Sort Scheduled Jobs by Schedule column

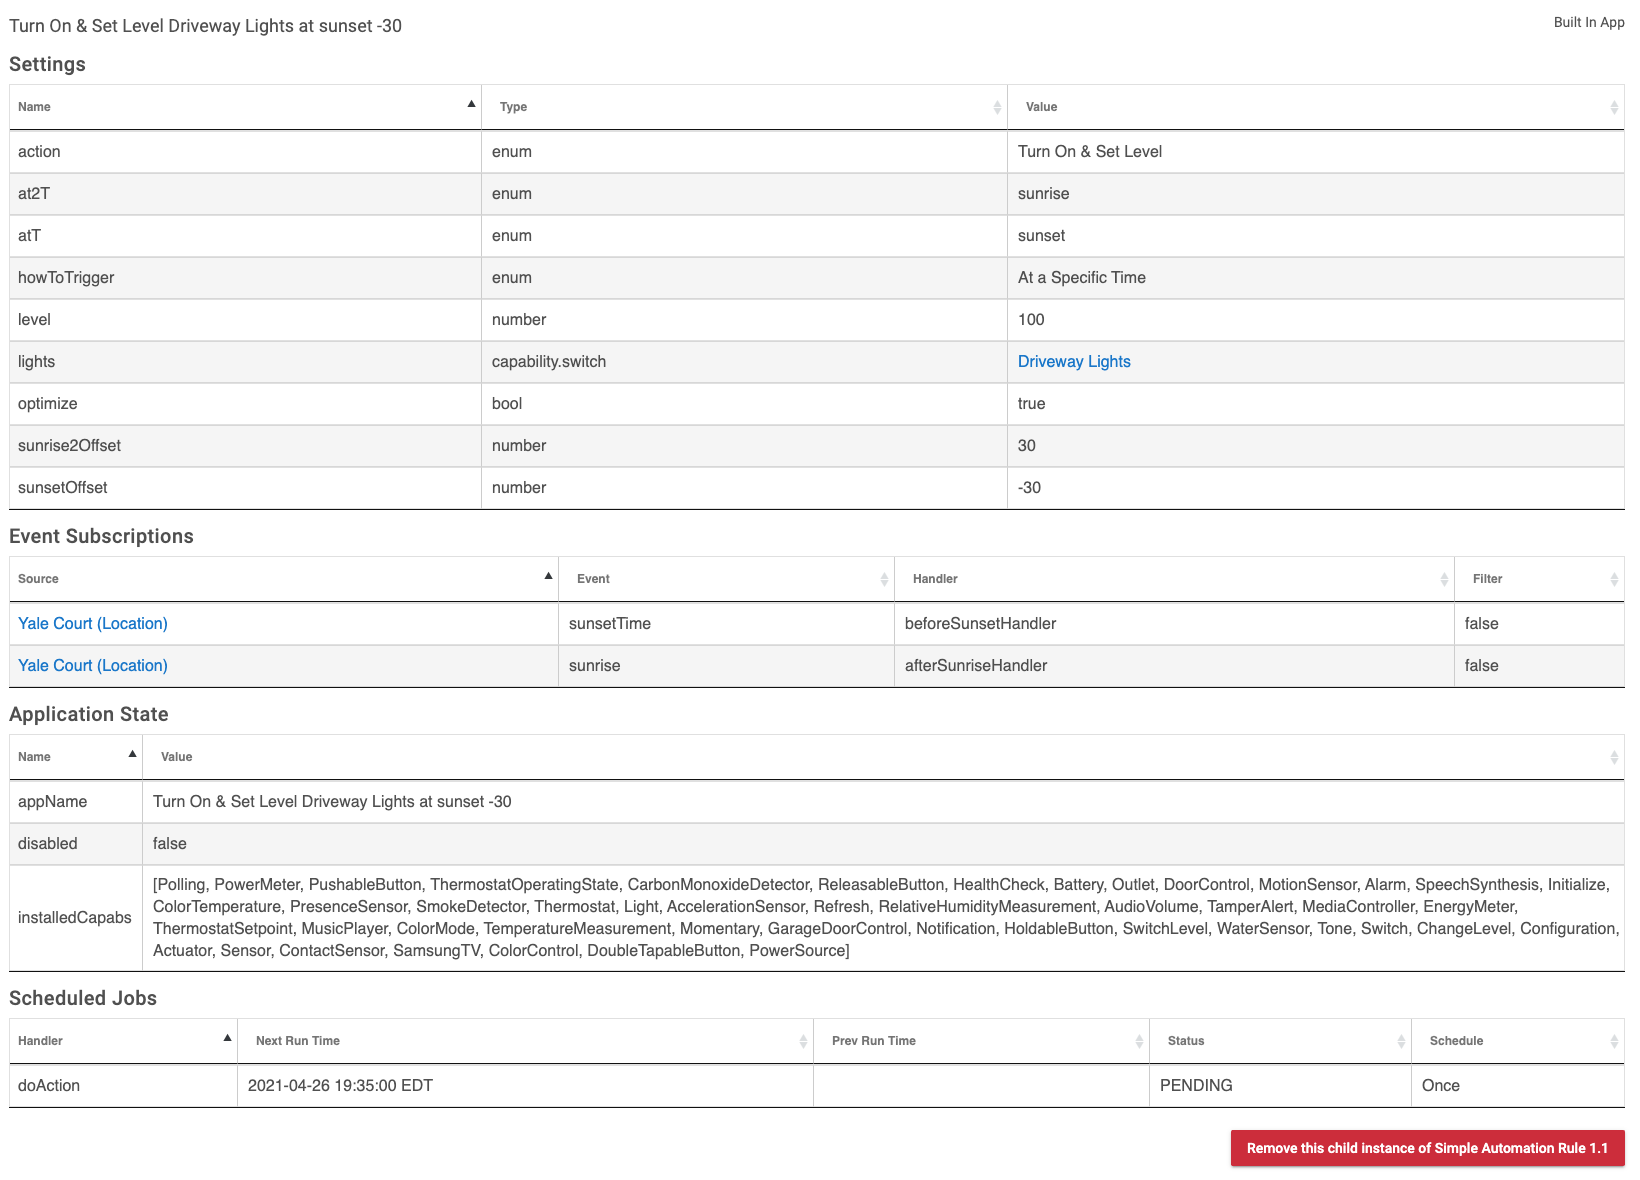click(x=1518, y=1041)
